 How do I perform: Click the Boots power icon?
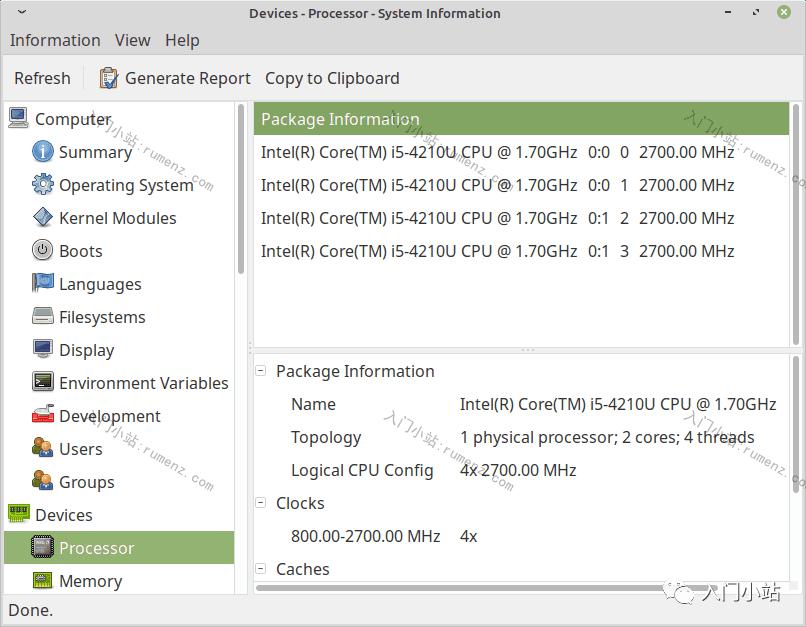[43, 250]
